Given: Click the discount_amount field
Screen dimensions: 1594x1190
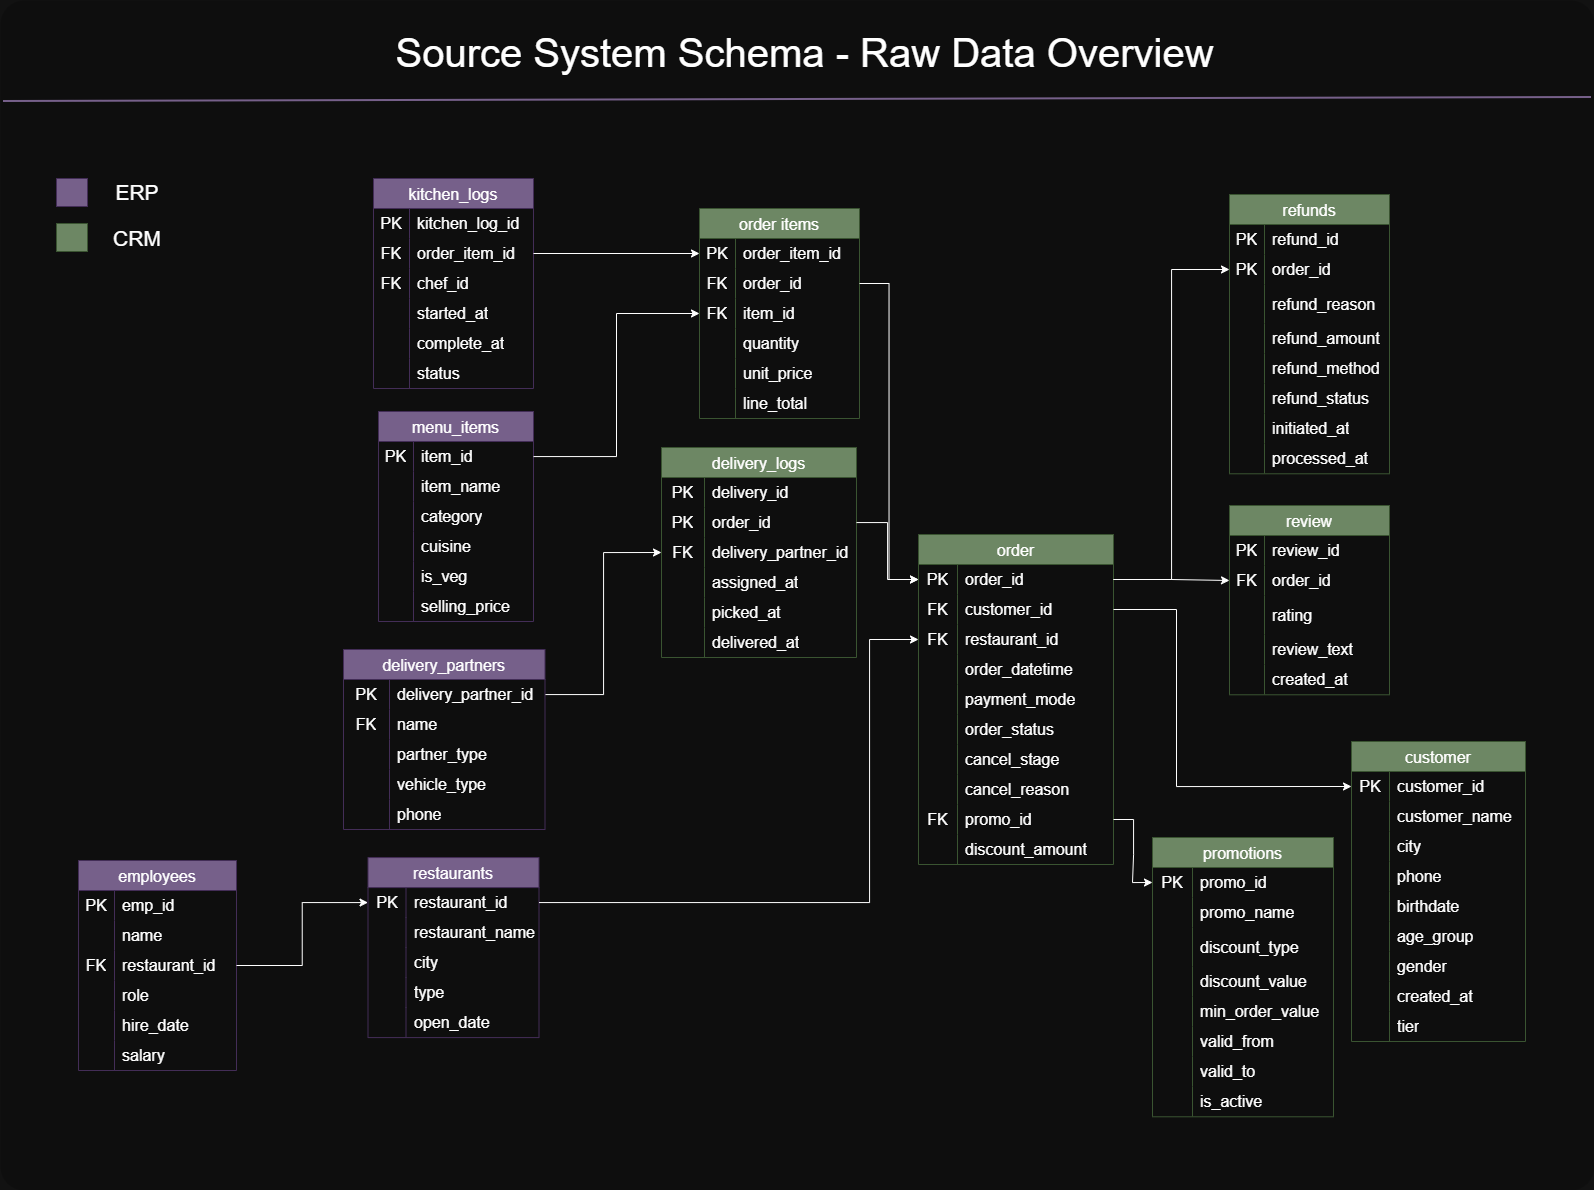Looking at the screenshot, I should tap(1026, 849).
